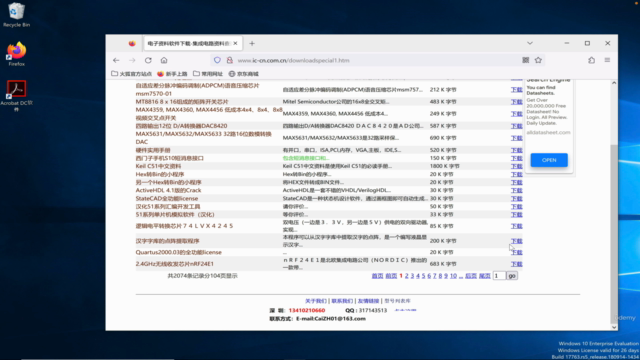Download the DAC8420 converter file

[517, 126]
